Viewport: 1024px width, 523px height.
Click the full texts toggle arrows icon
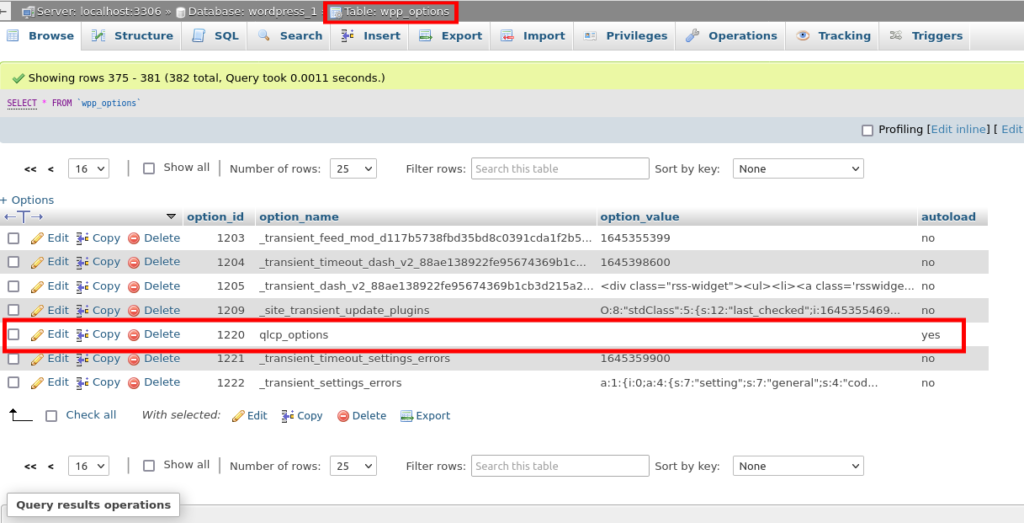(x=24, y=217)
